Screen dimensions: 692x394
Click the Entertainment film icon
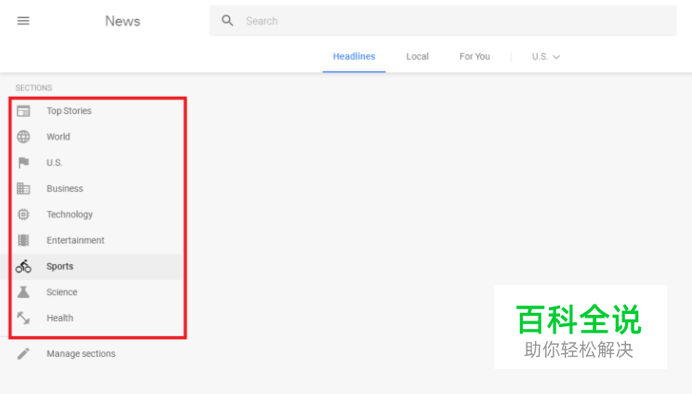click(23, 240)
